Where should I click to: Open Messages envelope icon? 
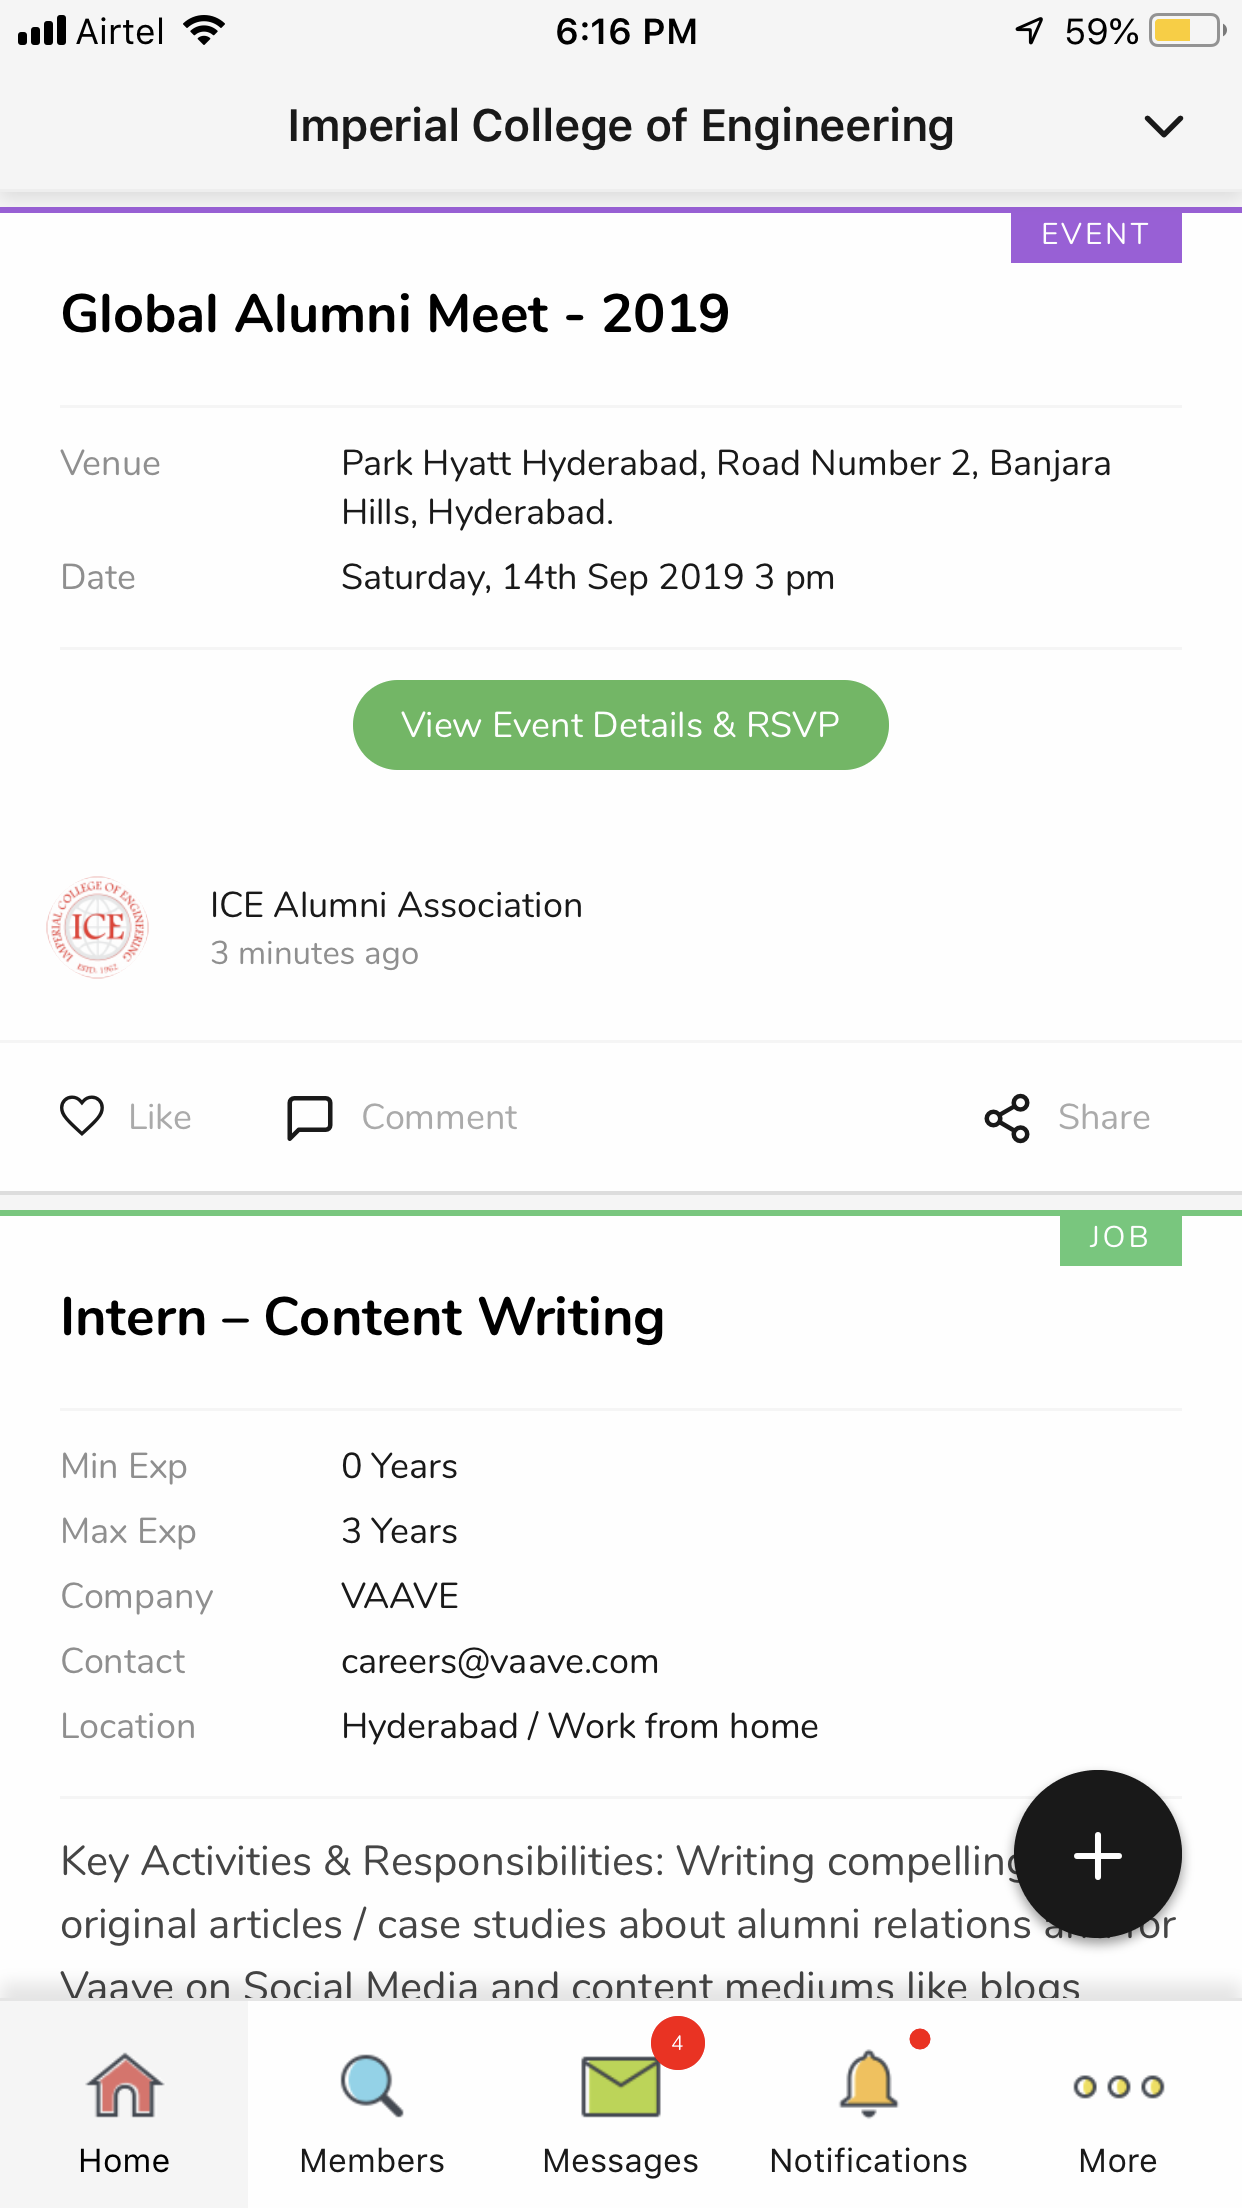tap(620, 2086)
